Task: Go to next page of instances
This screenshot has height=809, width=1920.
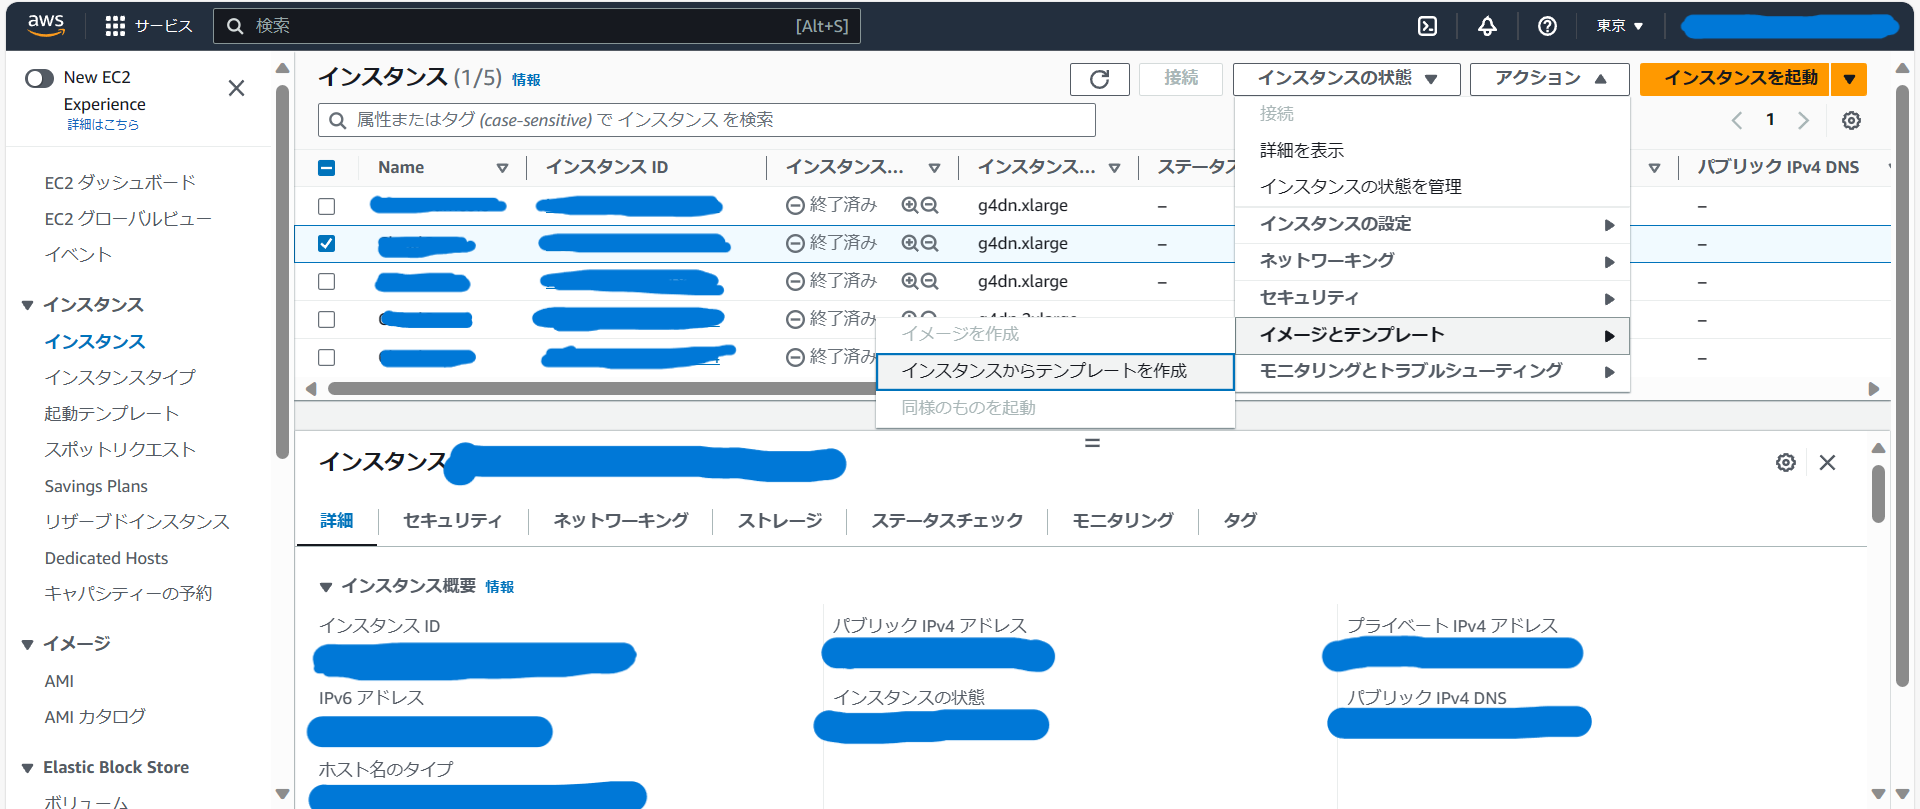Action: point(1803,120)
